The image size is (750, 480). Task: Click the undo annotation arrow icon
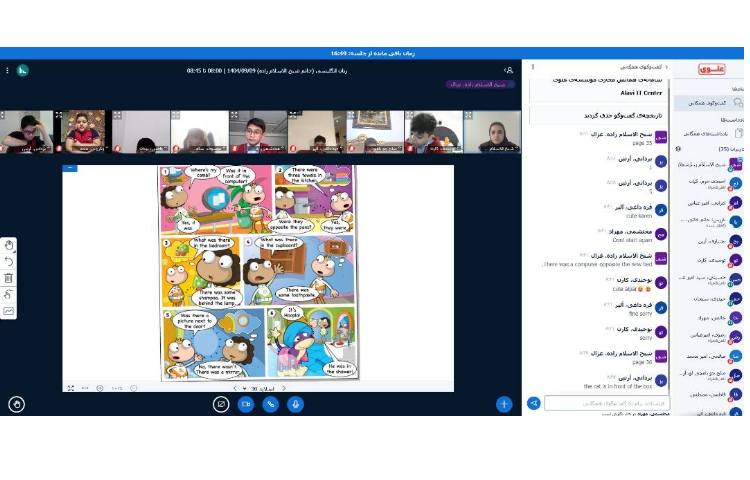(x=9, y=261)
